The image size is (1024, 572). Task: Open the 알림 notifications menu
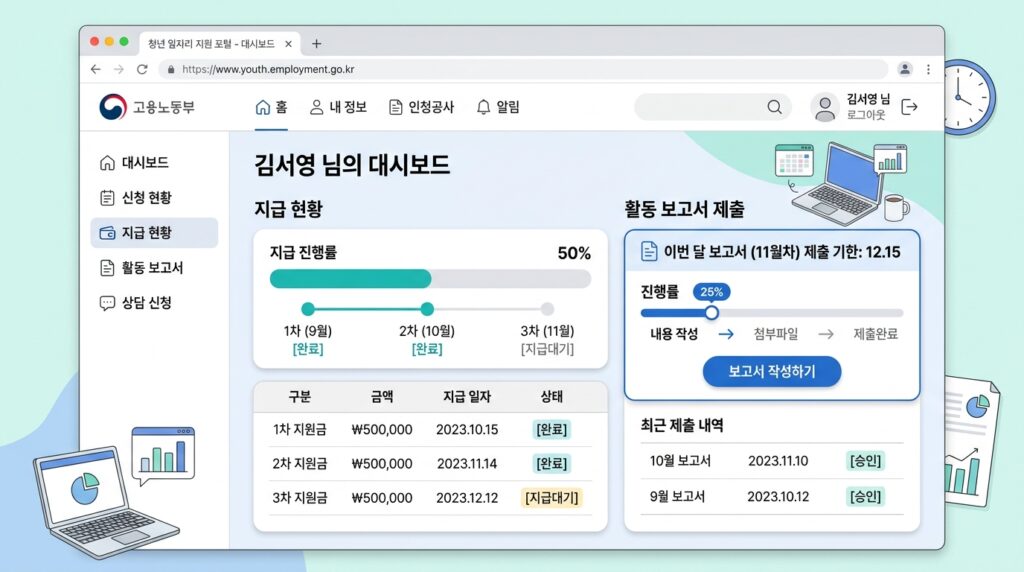coord(498,107)
